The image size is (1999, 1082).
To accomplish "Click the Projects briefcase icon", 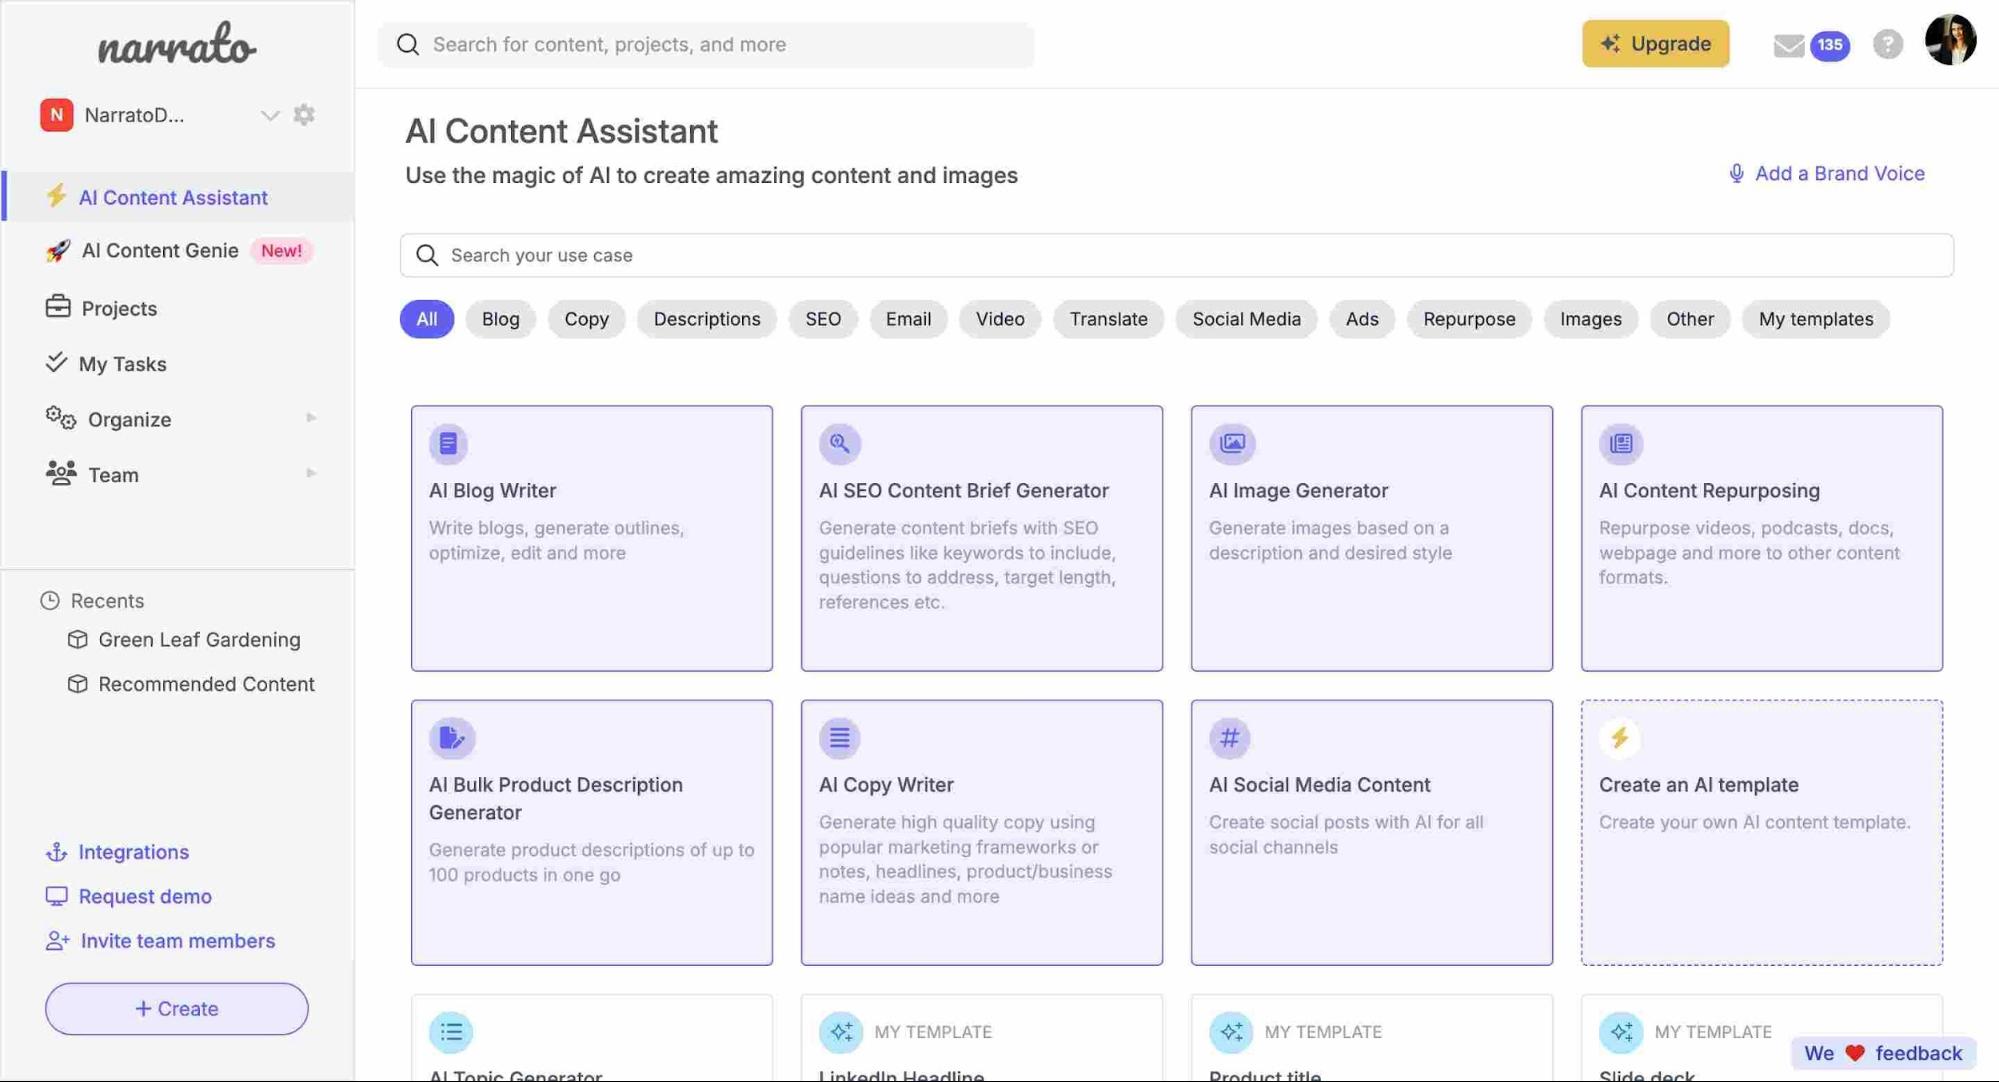I will pyautogui.click(x=58, y=306).
